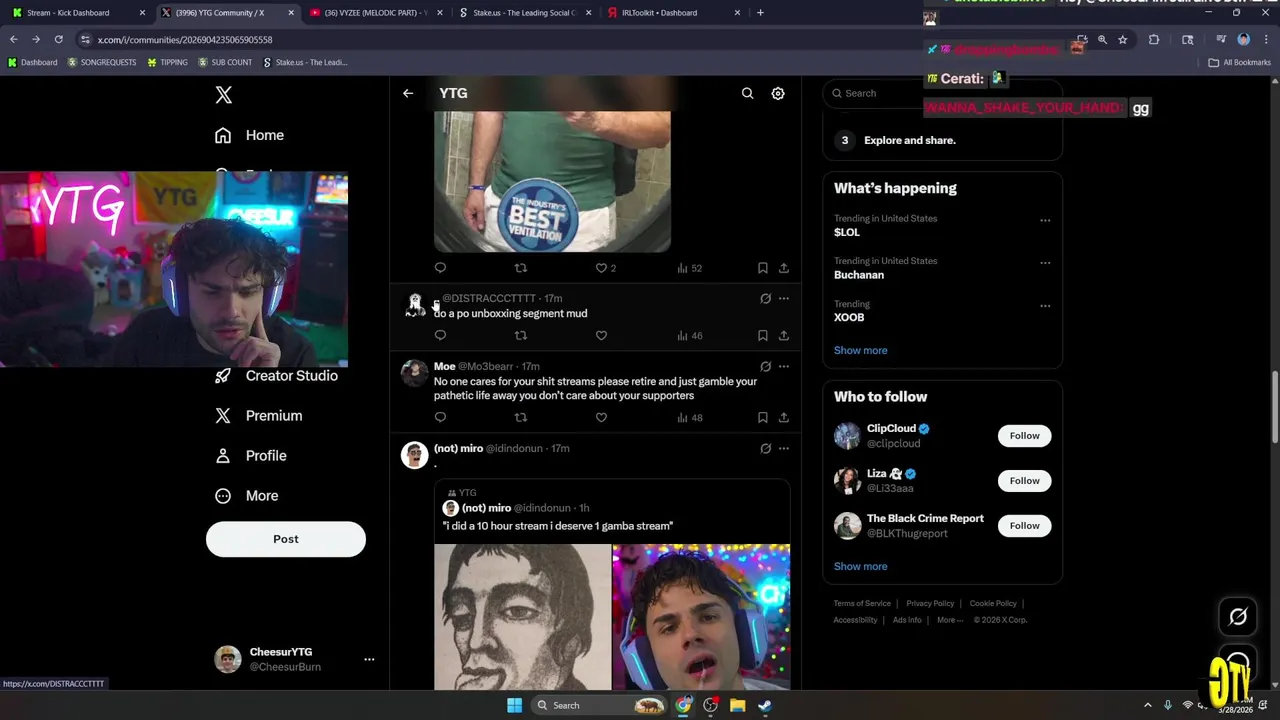Open Windows Start menu

click(x=514, y=705)
